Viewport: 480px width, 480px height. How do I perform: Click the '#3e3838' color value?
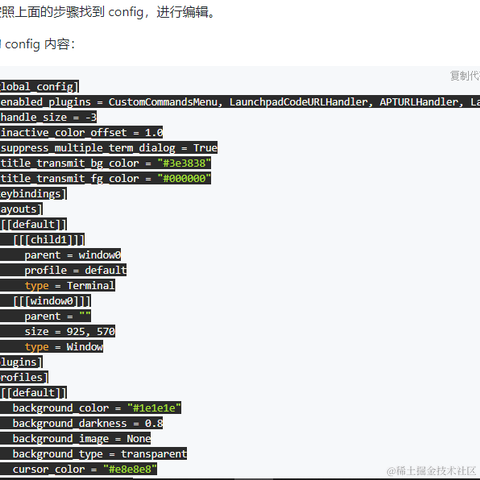184,163
